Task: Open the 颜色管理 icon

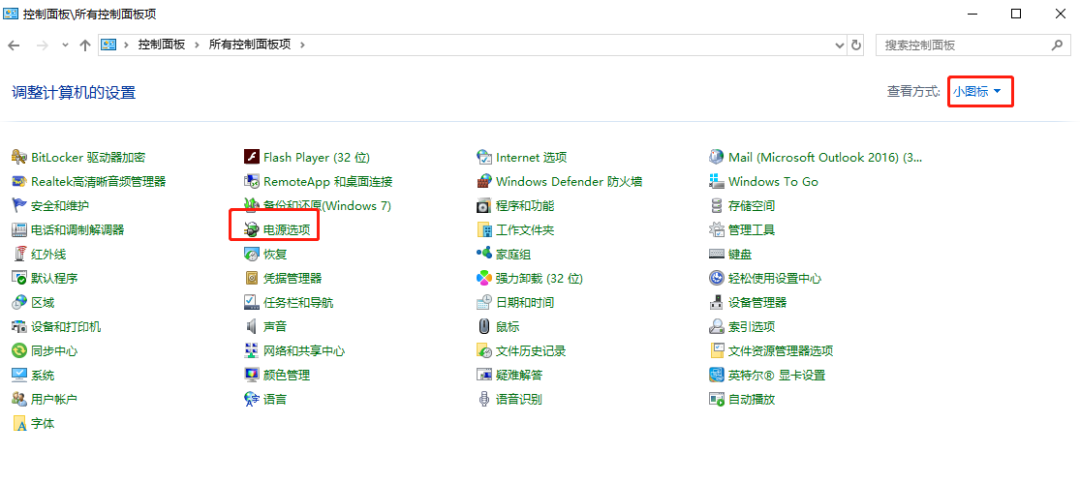Action: (x=251, y=375)
